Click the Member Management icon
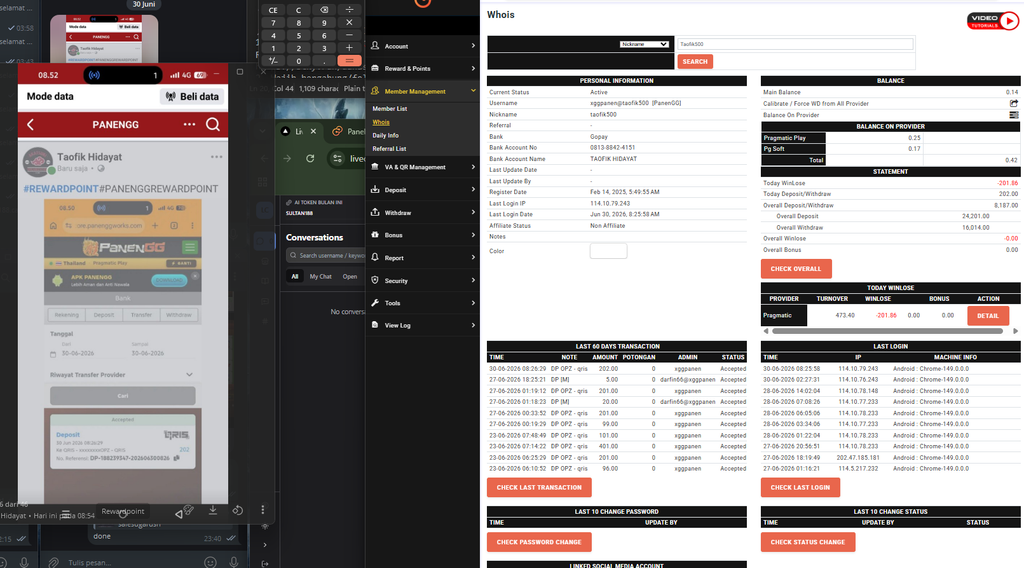The image size is (1024, 568). click(x=375, y=91)
